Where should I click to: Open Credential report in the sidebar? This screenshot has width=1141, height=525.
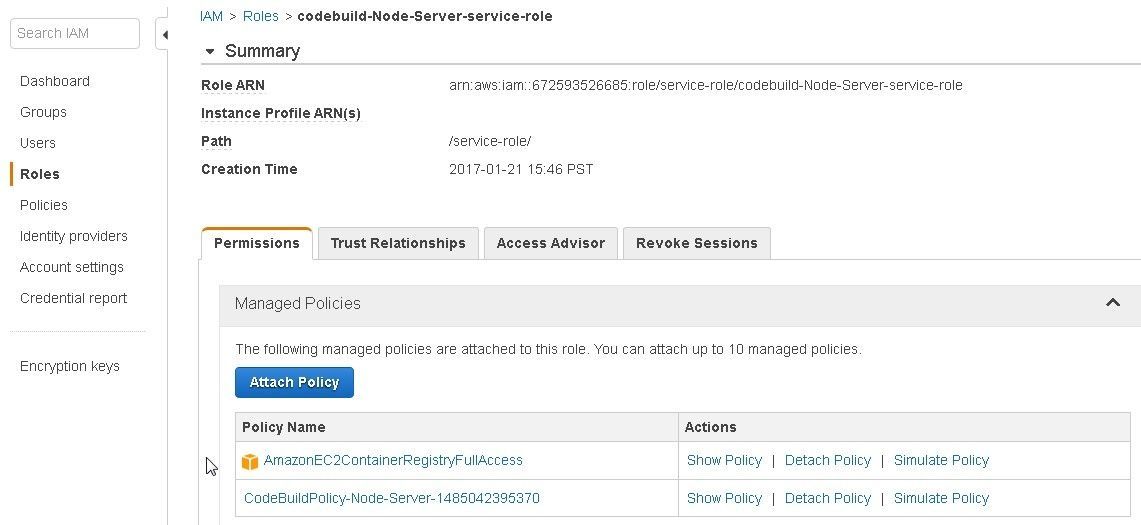pos(73,298)
